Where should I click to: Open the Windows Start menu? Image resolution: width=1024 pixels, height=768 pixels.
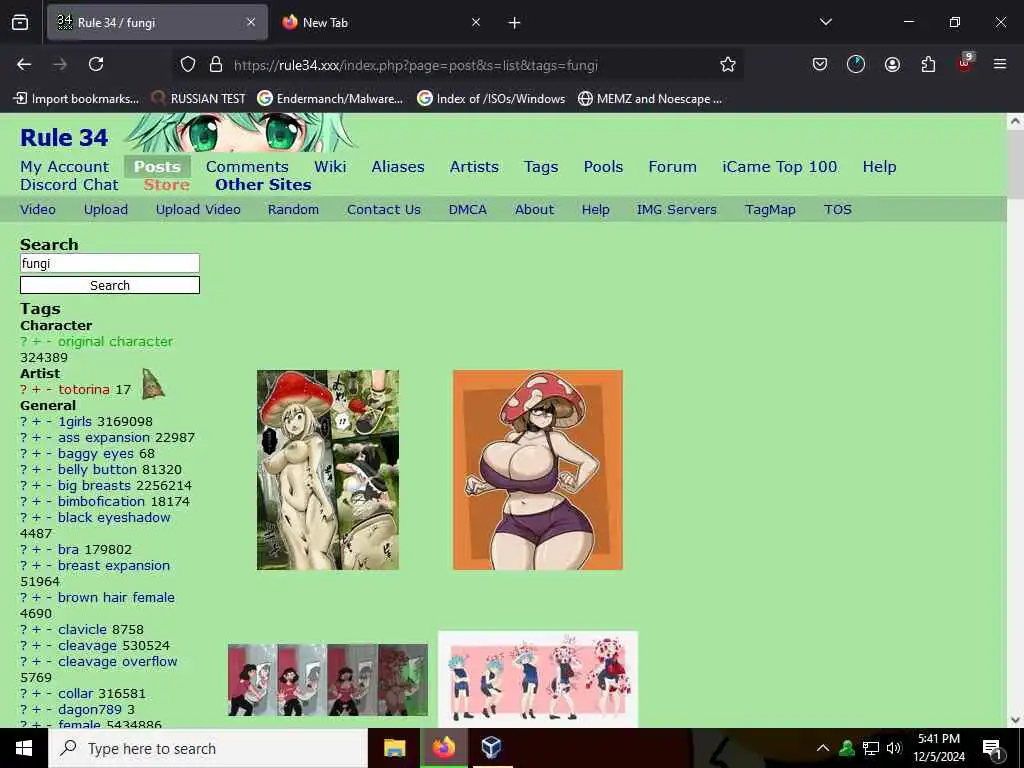pyautogui.click(x=24, y=748)
